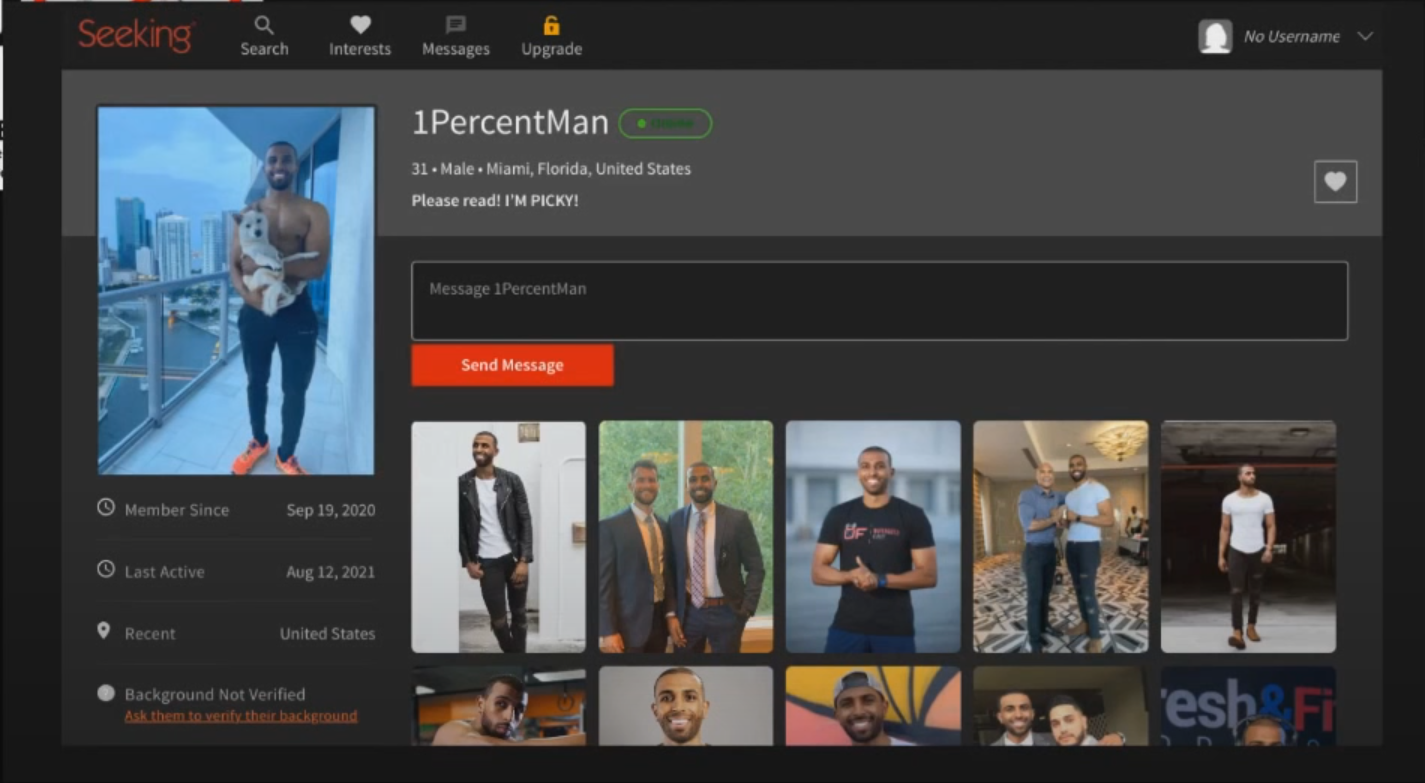Click the No Username label
Viewport: 1425px width, 783px height.
(x=1291, y=36)
